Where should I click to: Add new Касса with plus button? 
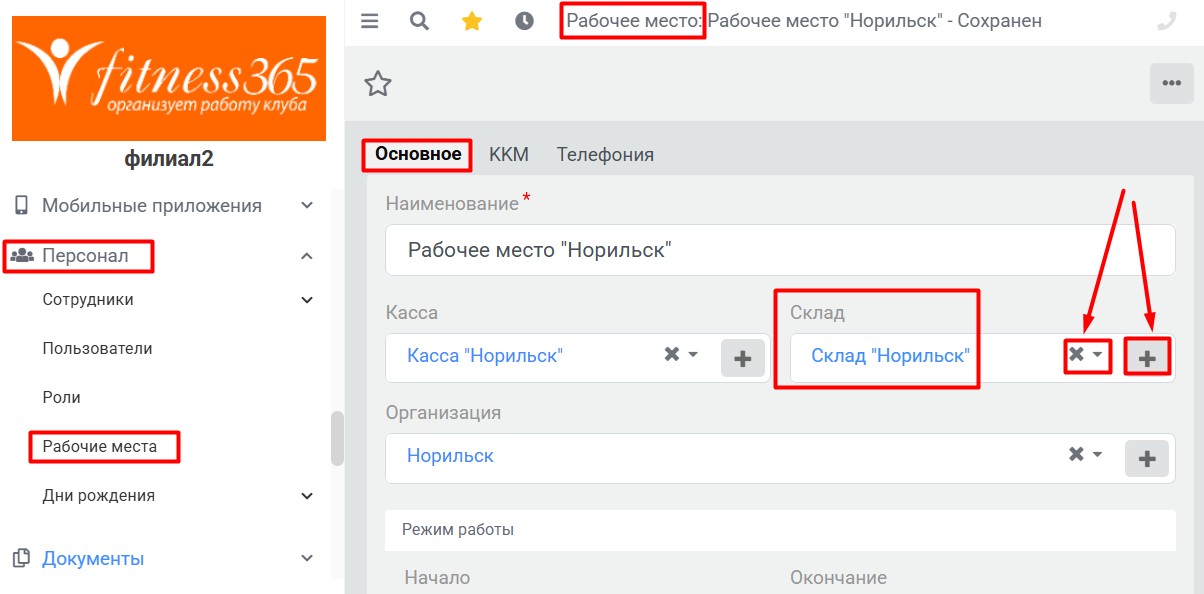pyautogui.click(x=743, y=358)
